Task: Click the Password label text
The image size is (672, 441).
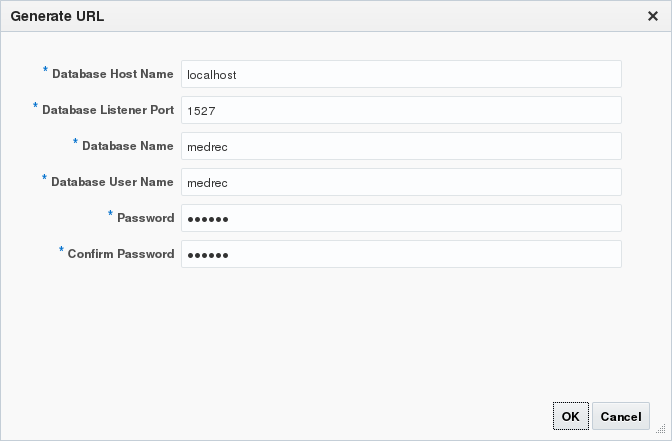Action: [x=146, y=218]
